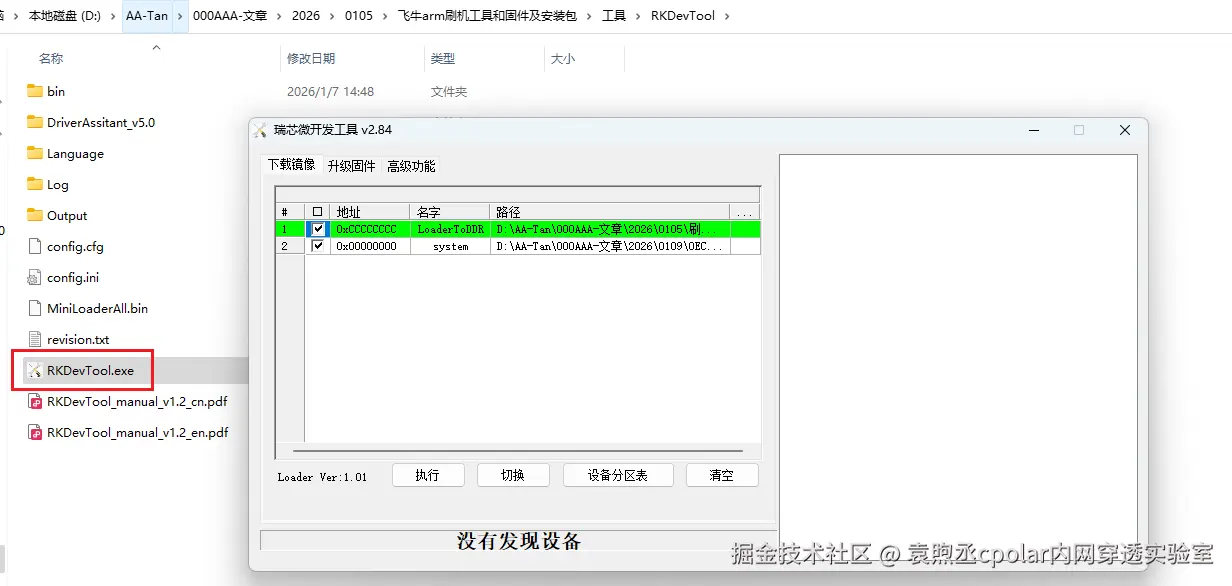This screenshot has height=586, width=1232.
Task: Click the 设备分区表 button
Action: [618, 475]
